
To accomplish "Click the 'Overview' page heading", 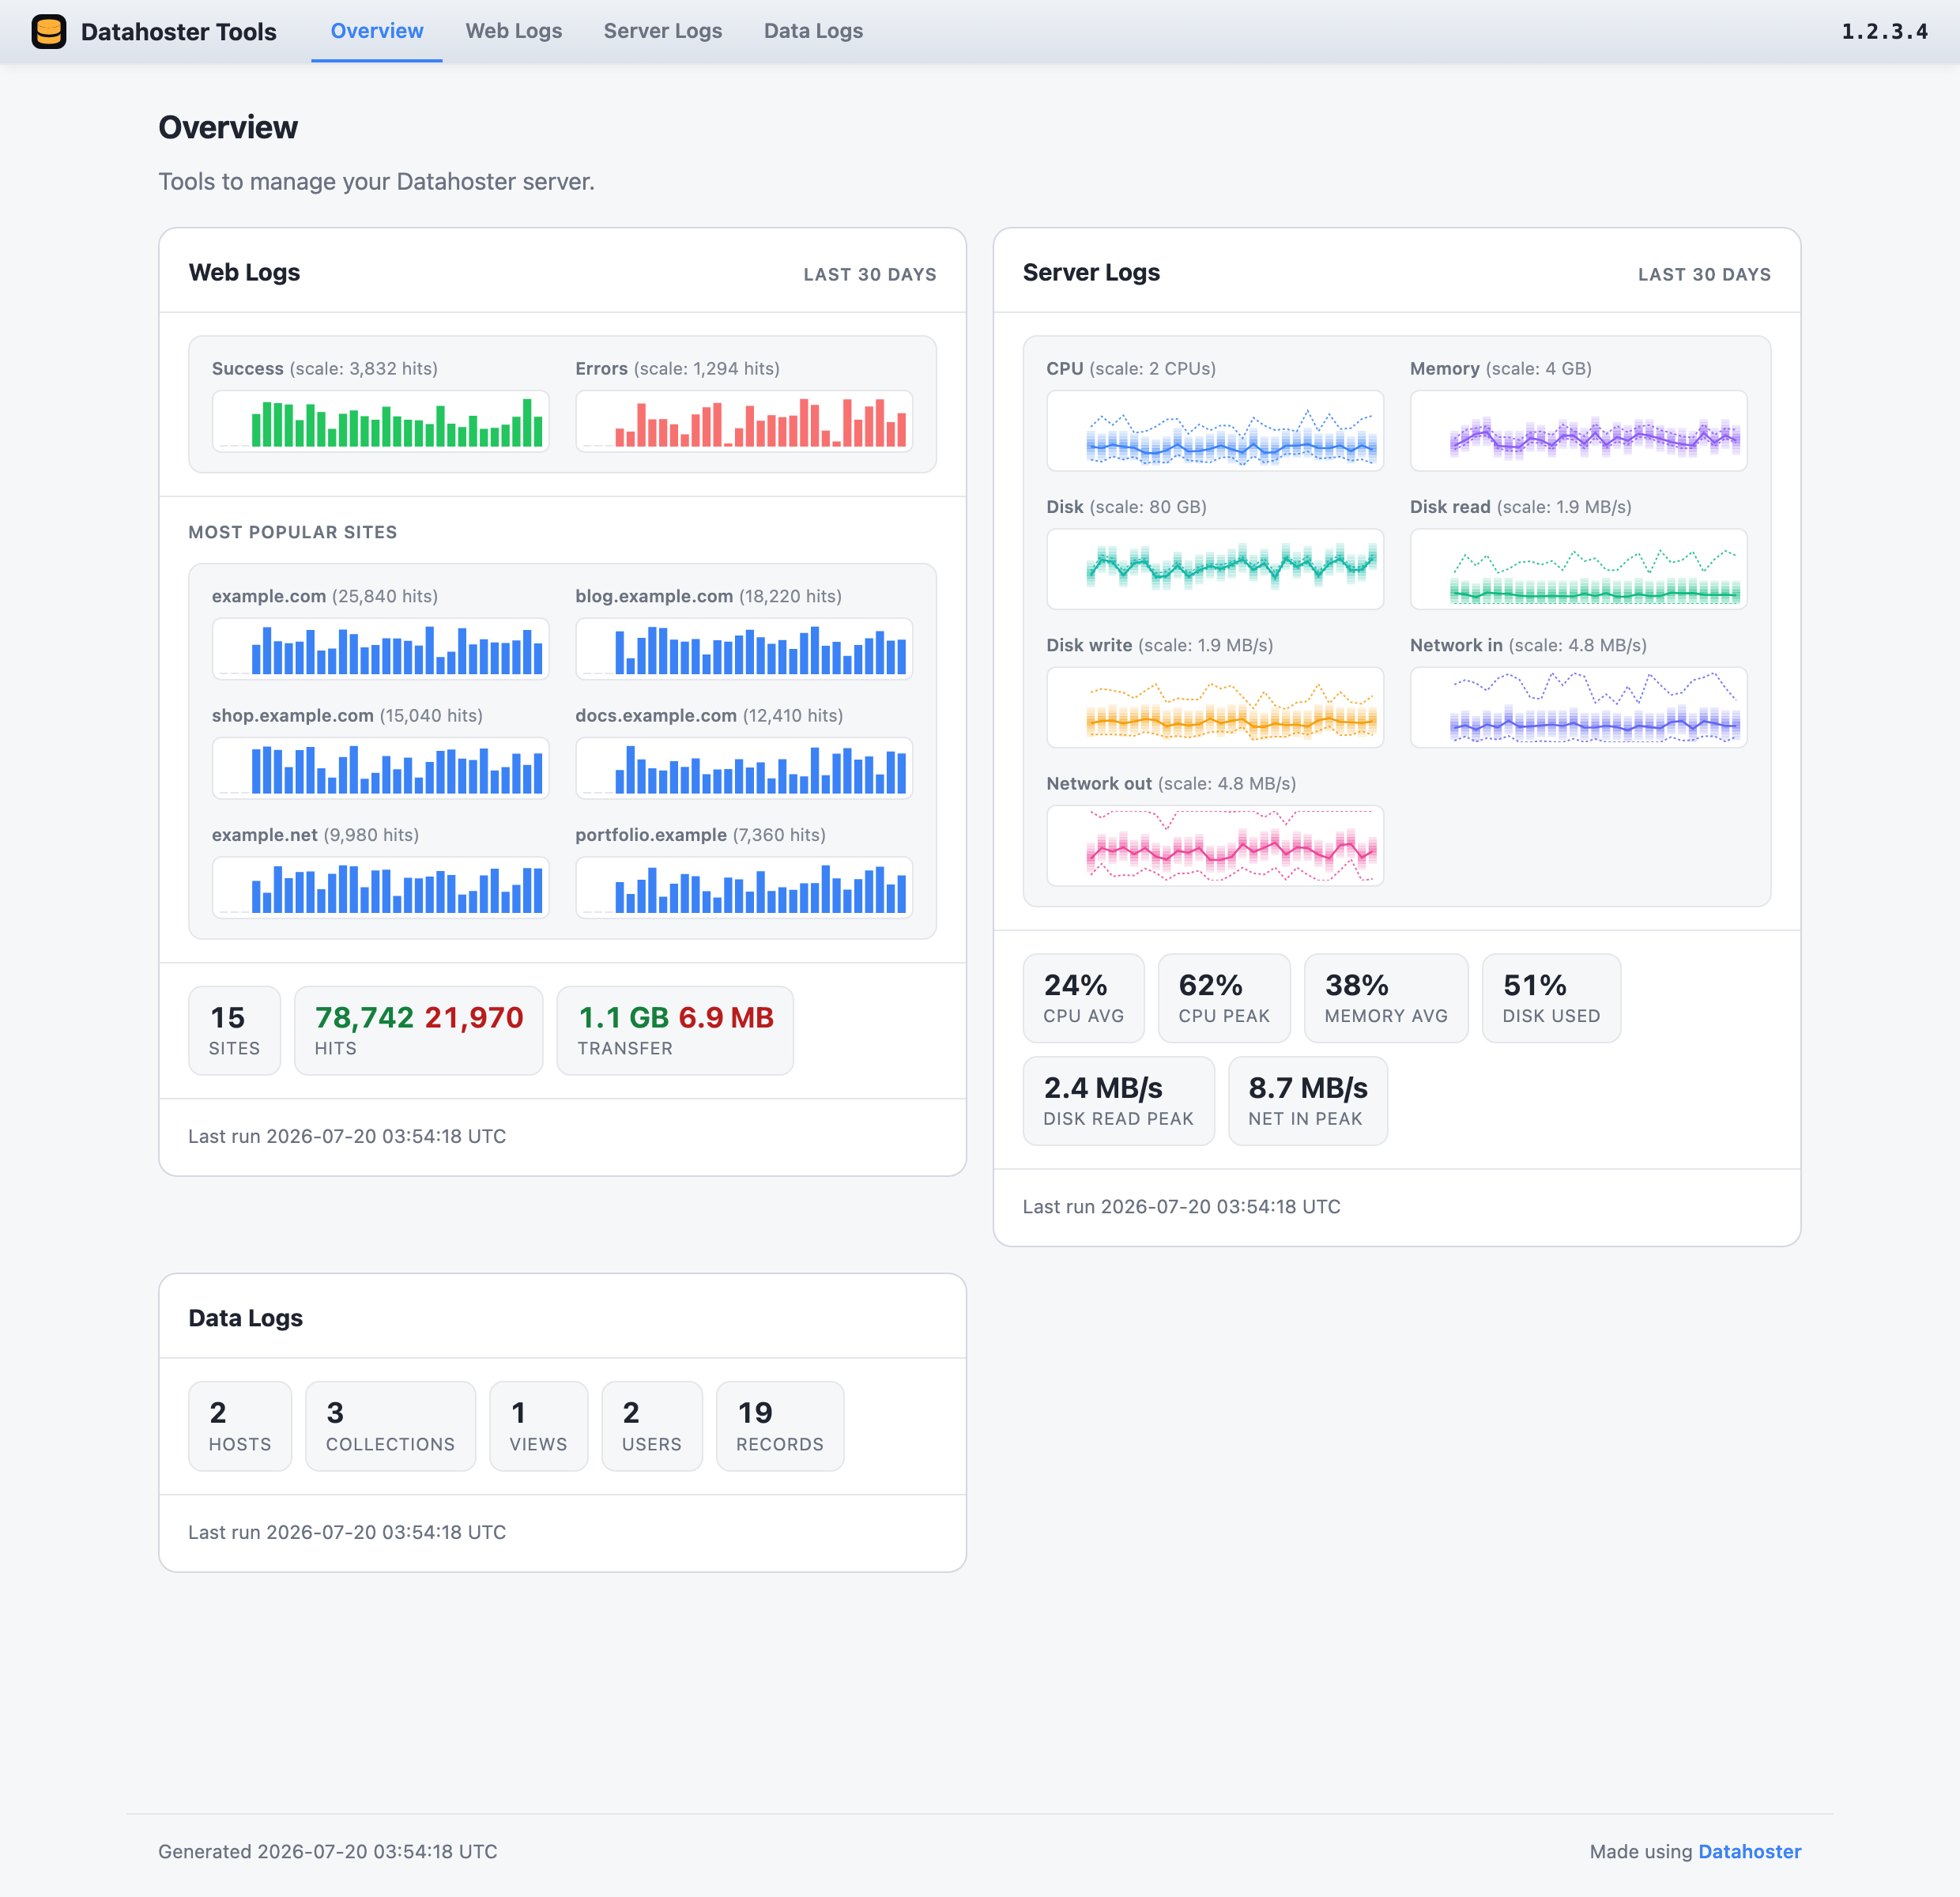I will click(x=227, y=127).
